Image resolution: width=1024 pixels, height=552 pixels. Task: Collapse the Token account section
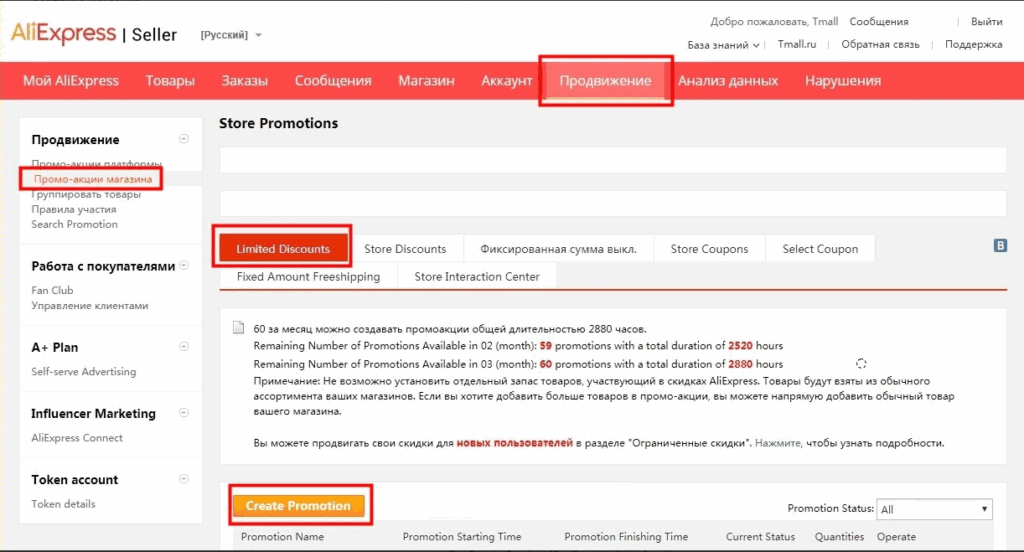point(183,479)
